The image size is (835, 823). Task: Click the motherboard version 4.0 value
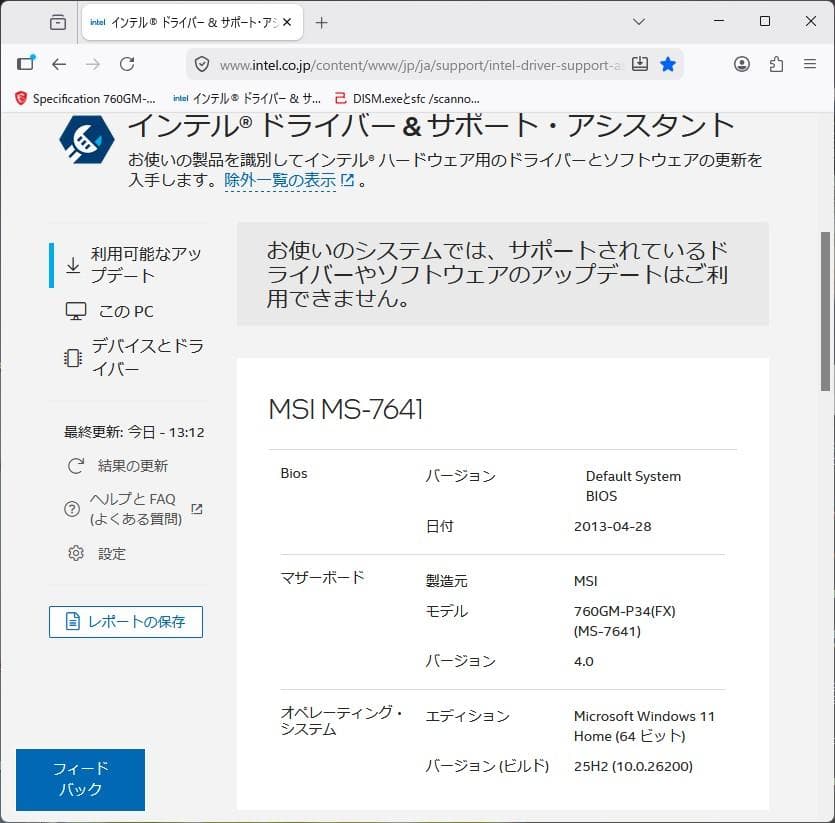click(x=584, y=661)
